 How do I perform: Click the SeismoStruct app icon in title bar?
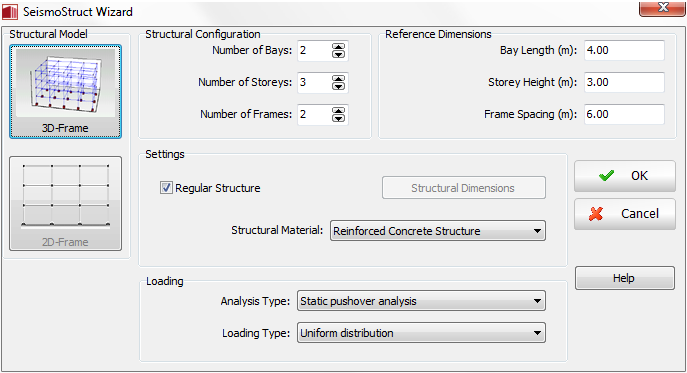click(x=10, y=11)
